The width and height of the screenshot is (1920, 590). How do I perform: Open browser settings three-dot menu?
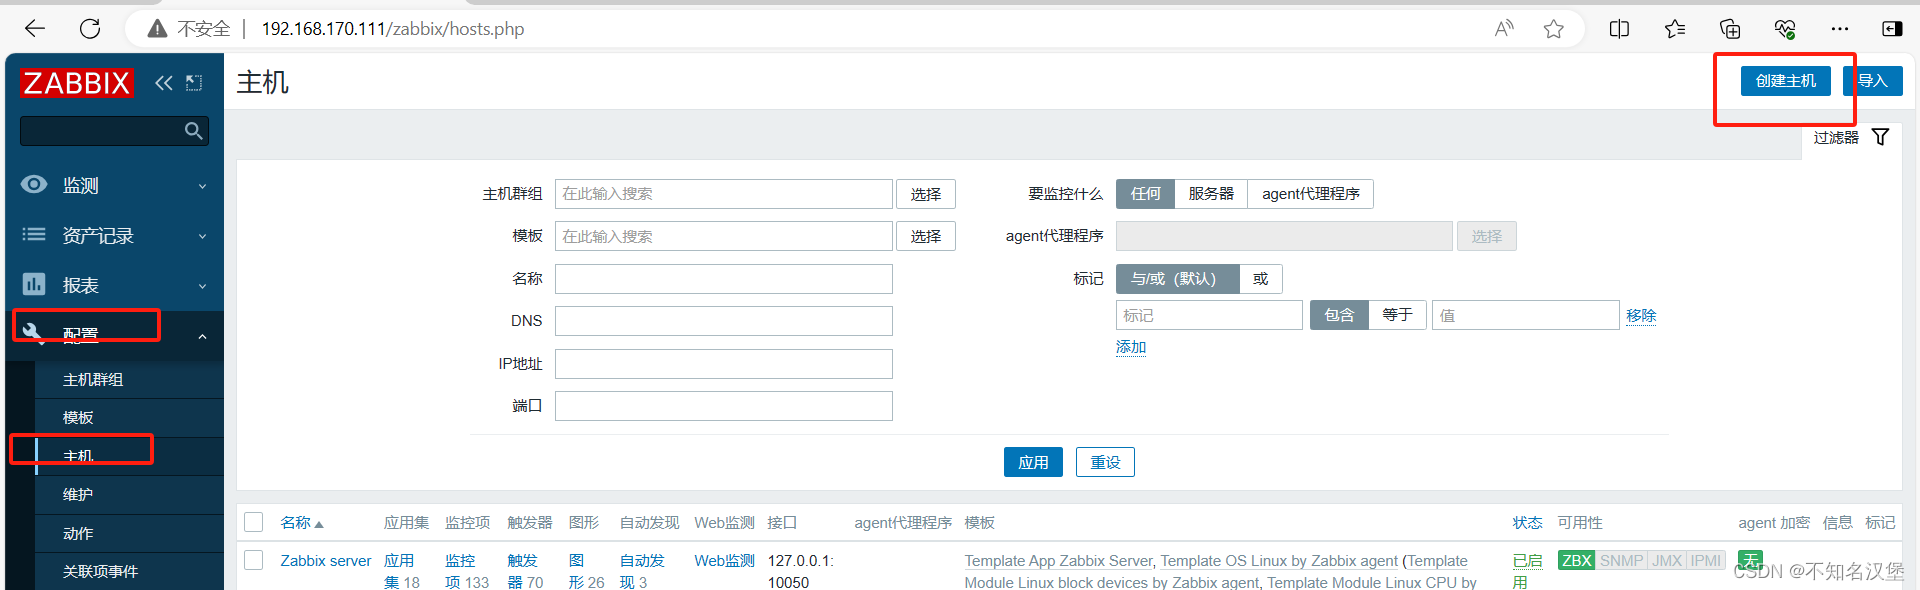point(1840,29)
